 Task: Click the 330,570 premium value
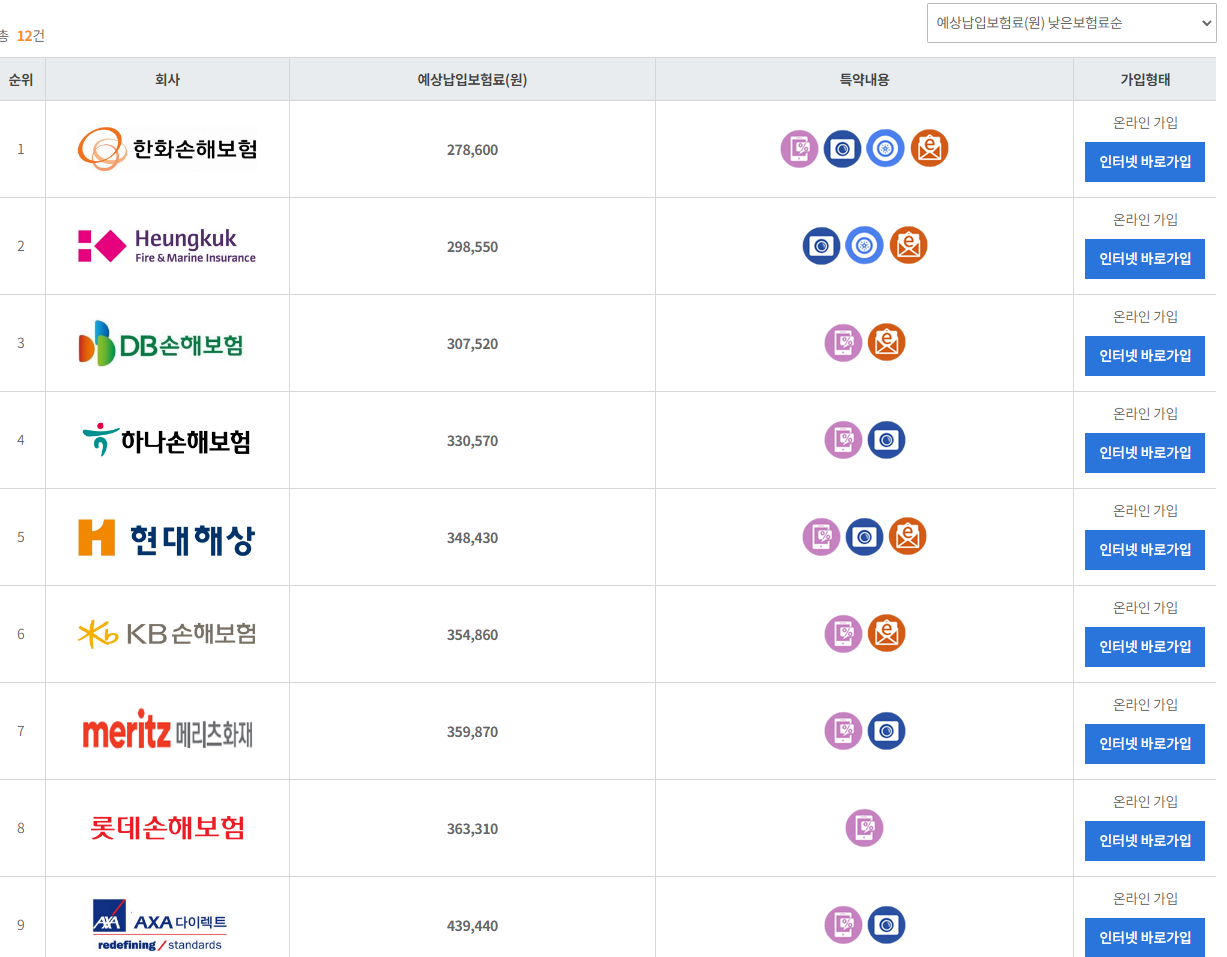pyautogui.click(x=472, y=441)
